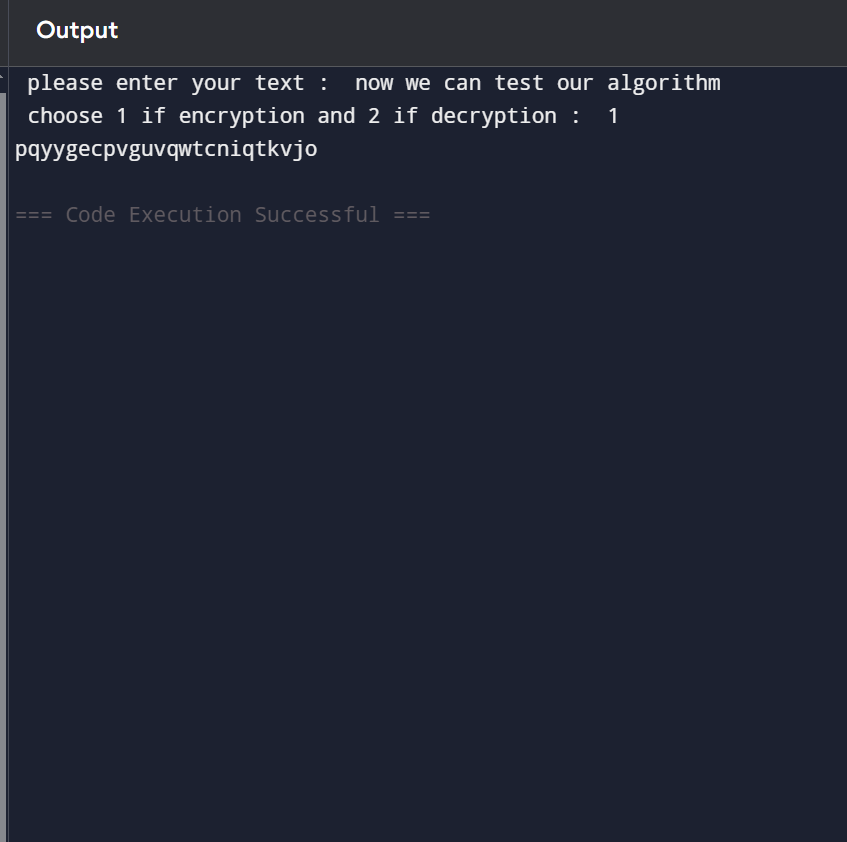The height and width of the screenshot is (842, 847).
Task: Click the word 'encryption' in second line
Action: coord(241,116)
